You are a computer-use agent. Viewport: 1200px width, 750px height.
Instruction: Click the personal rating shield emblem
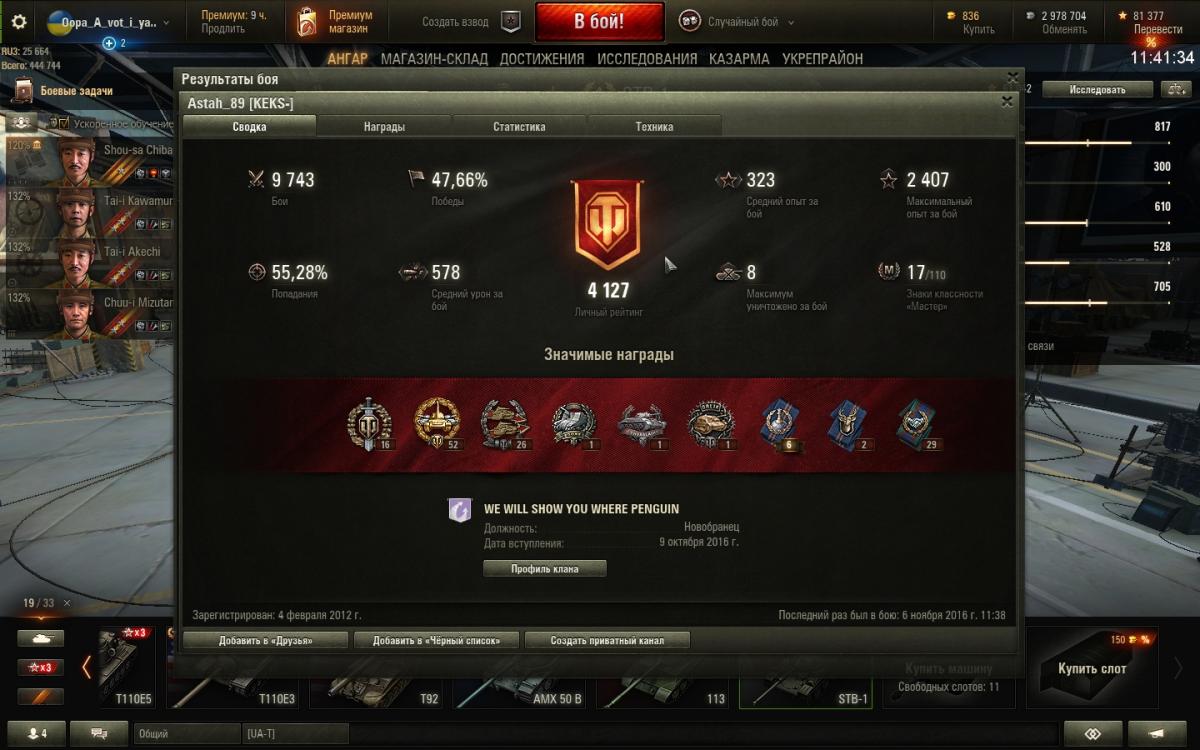coord(607,226)
